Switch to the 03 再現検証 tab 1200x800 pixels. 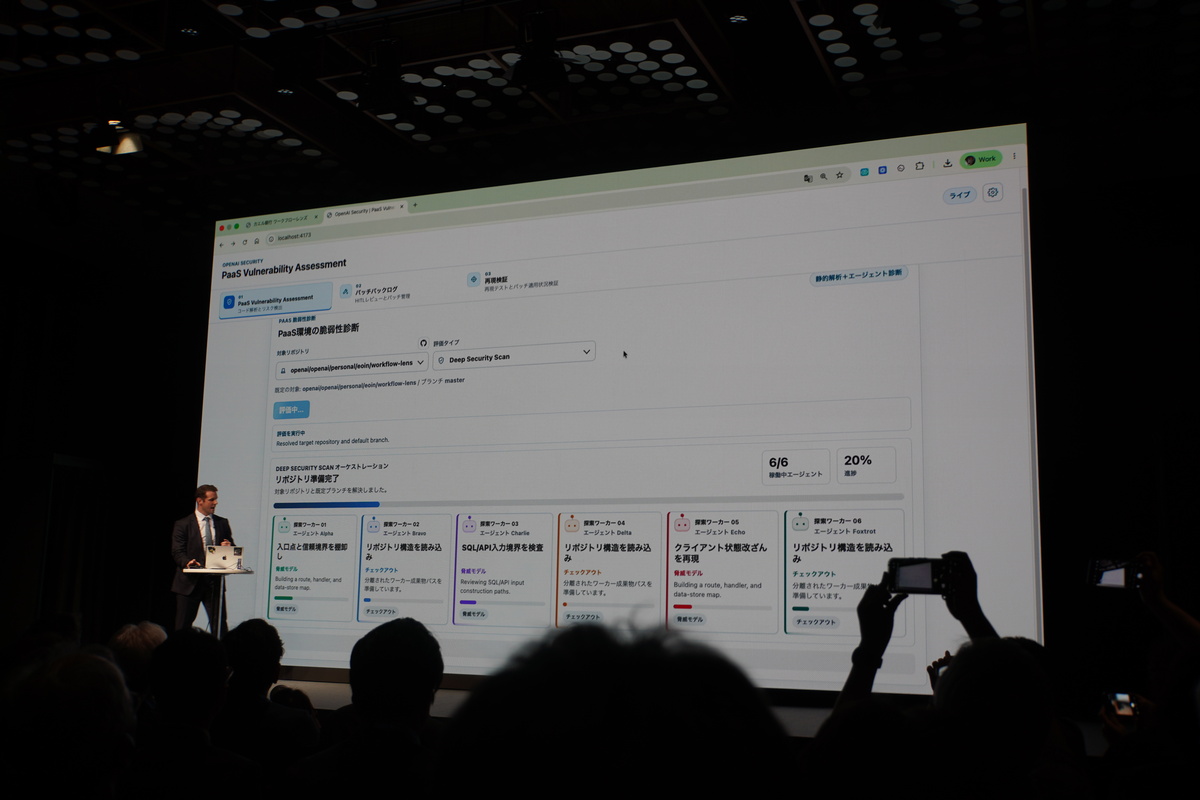[512, 279]
